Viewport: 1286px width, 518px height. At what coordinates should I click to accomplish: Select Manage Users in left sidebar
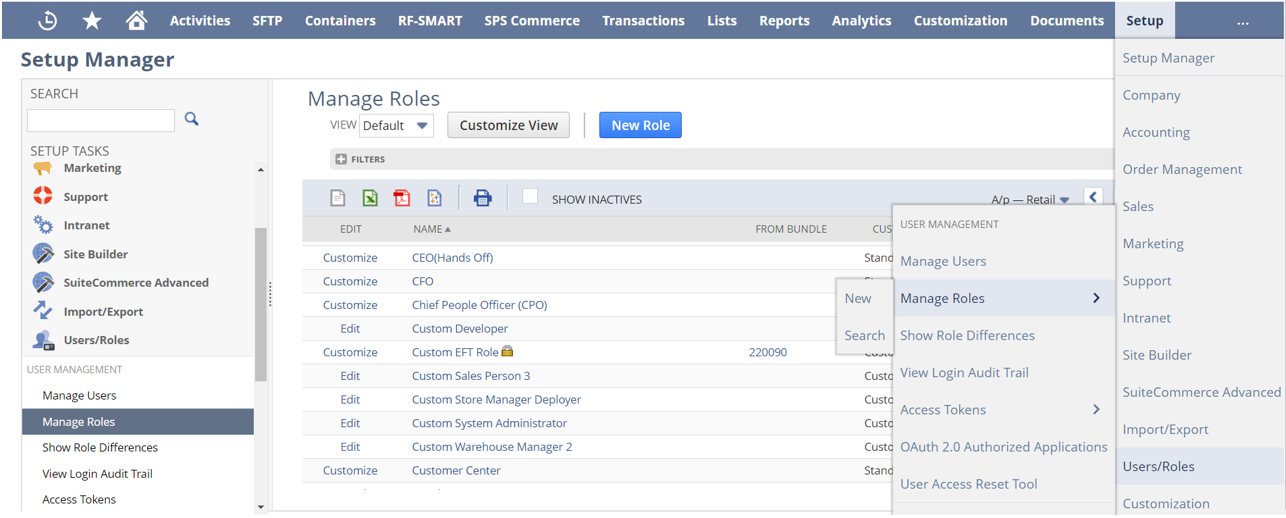(79, 396)
